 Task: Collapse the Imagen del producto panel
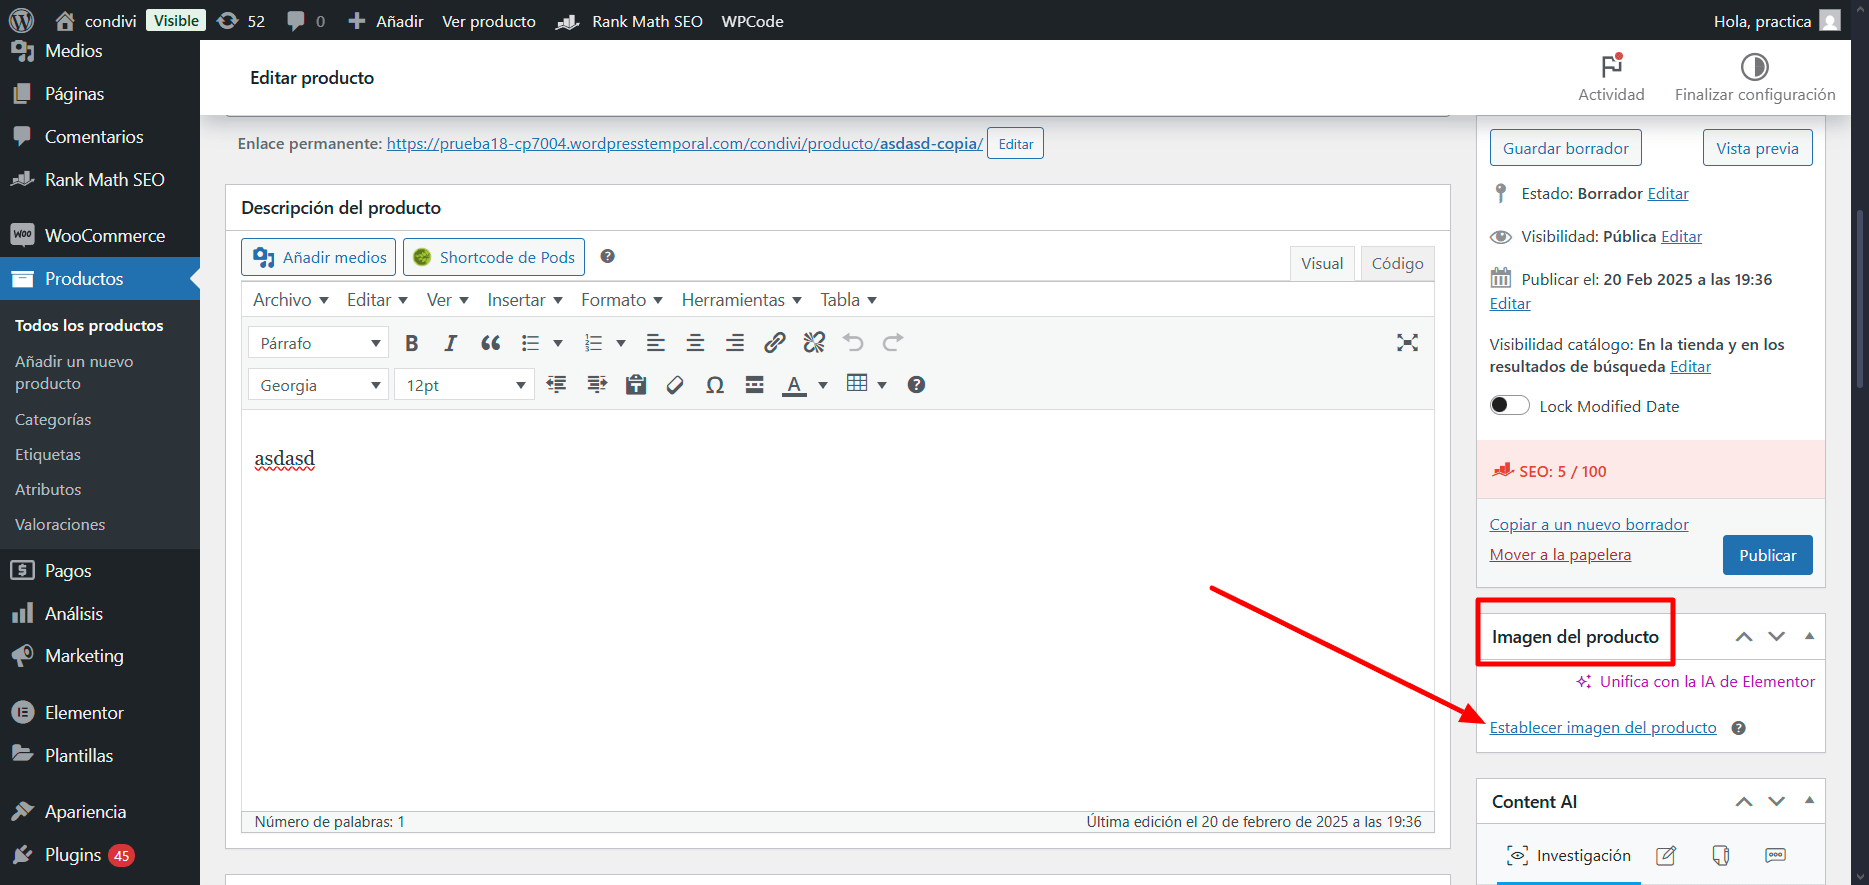pyautogui.click(x=1809, y=636)
